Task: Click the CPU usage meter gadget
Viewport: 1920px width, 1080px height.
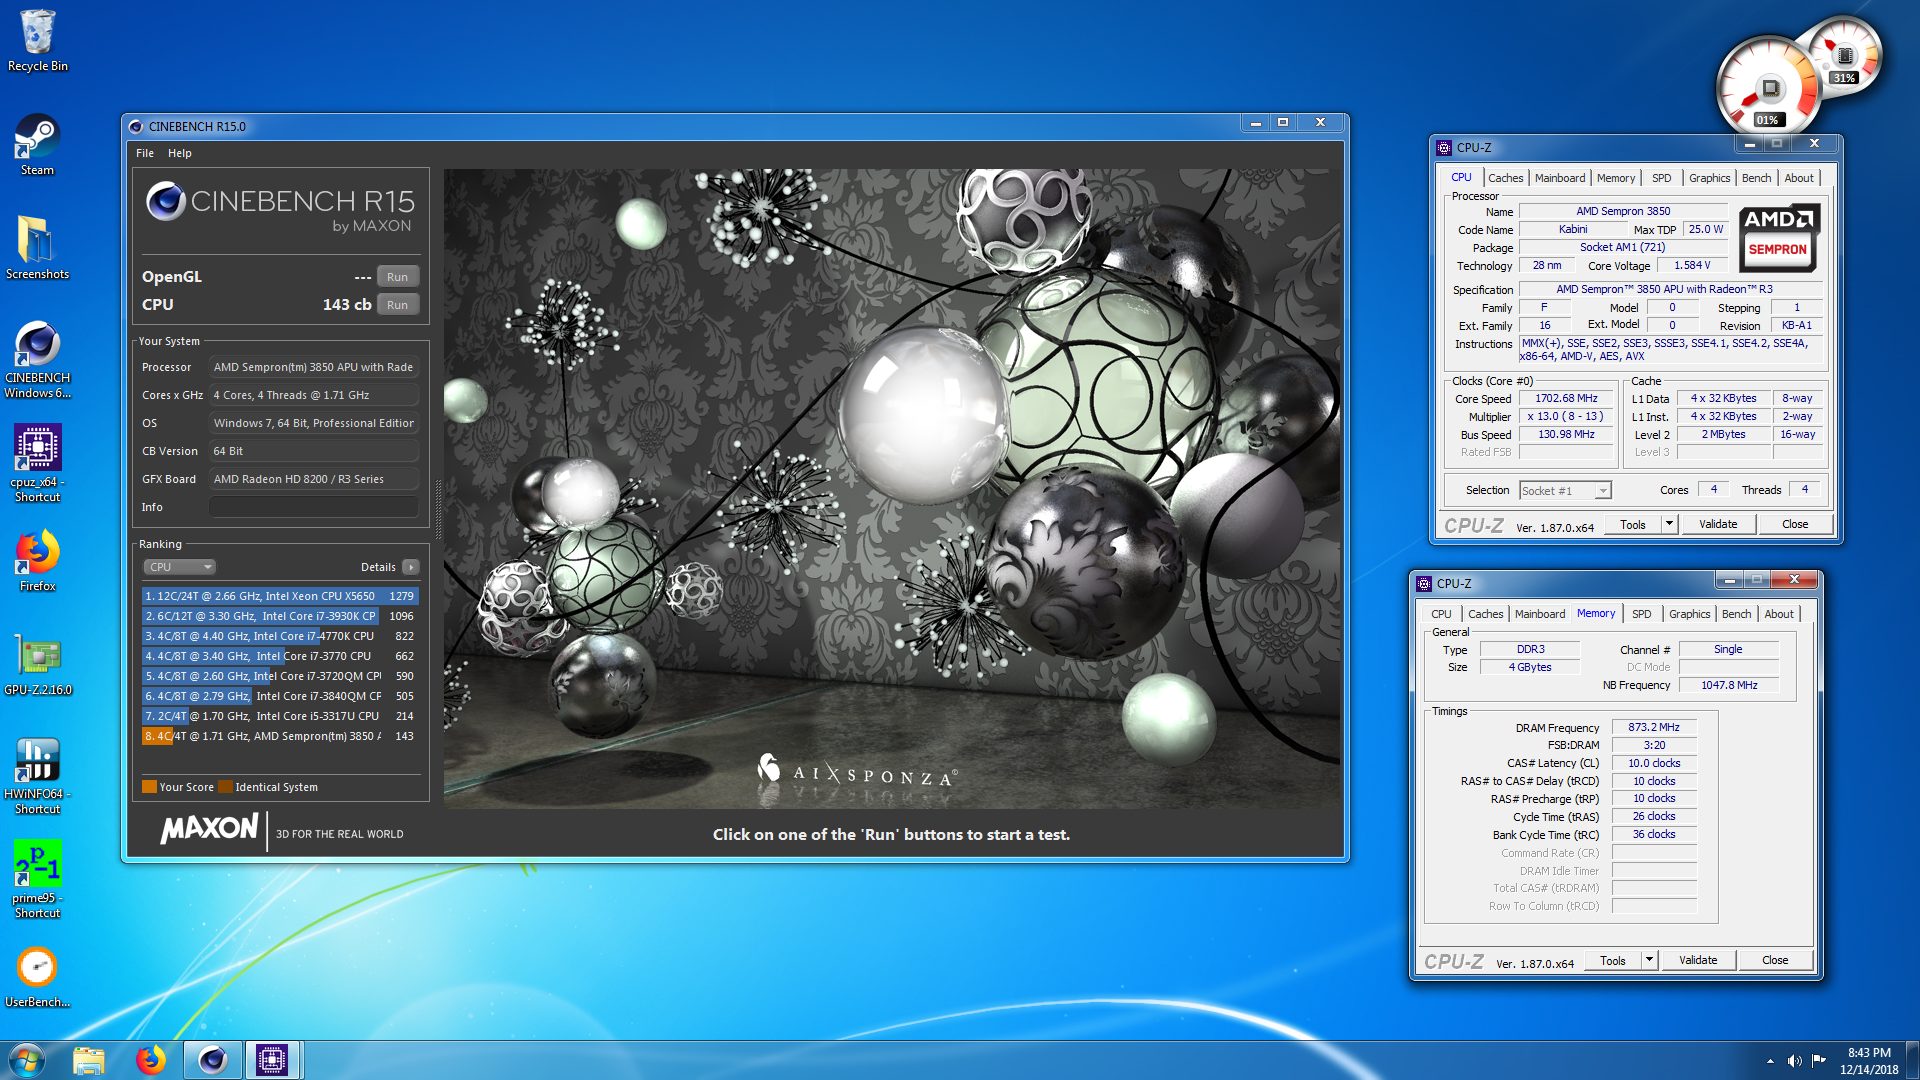Action: tap(1768, 87)
